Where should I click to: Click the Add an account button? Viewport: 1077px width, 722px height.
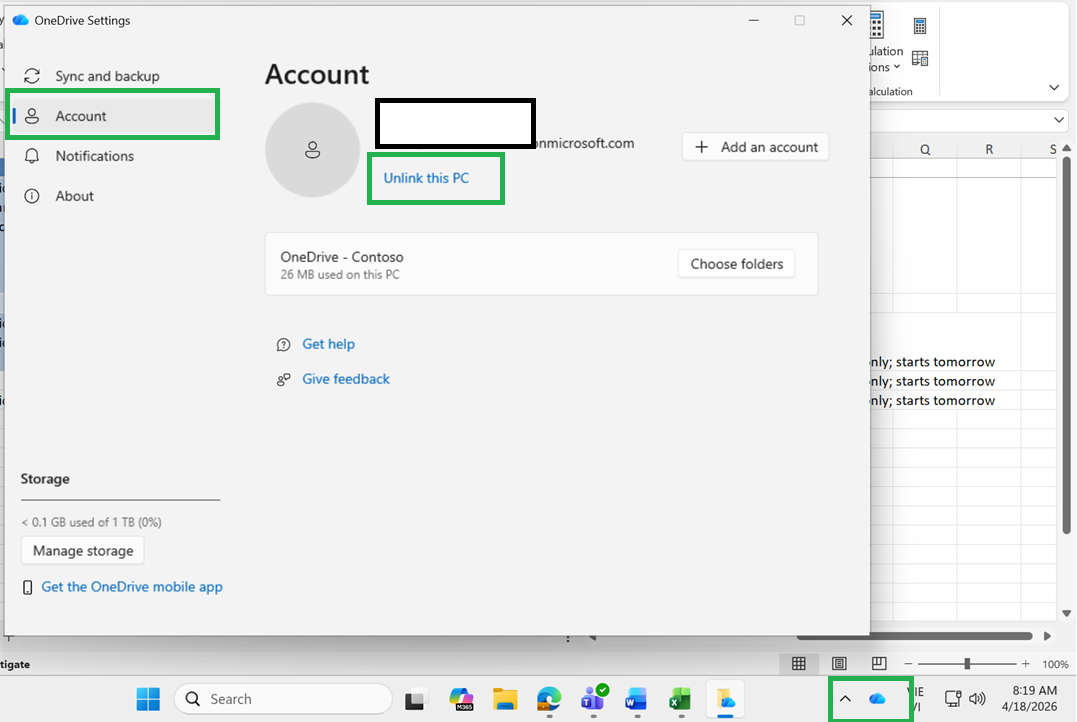(756, 147)
